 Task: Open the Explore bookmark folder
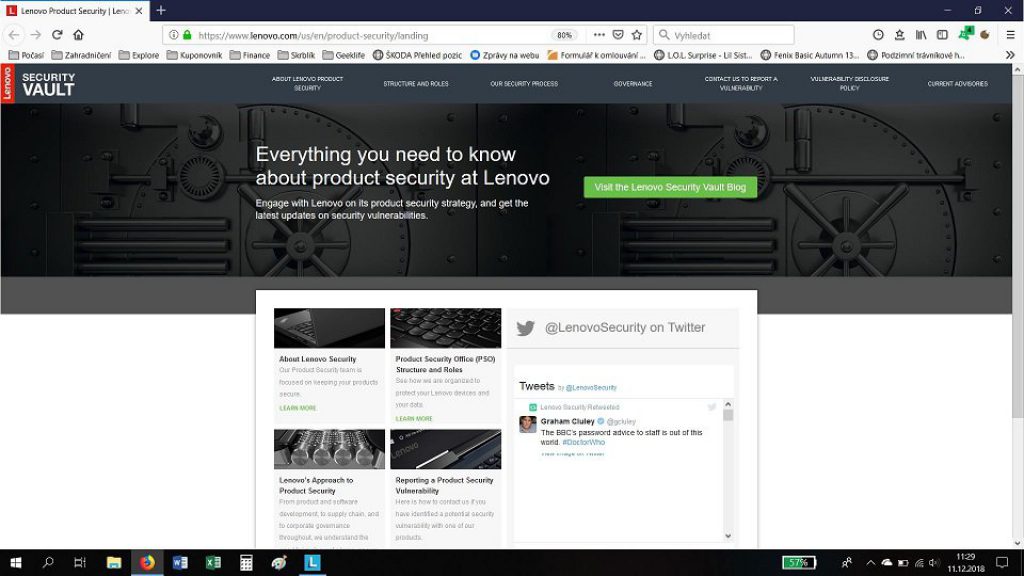click(x=138, y=56)
